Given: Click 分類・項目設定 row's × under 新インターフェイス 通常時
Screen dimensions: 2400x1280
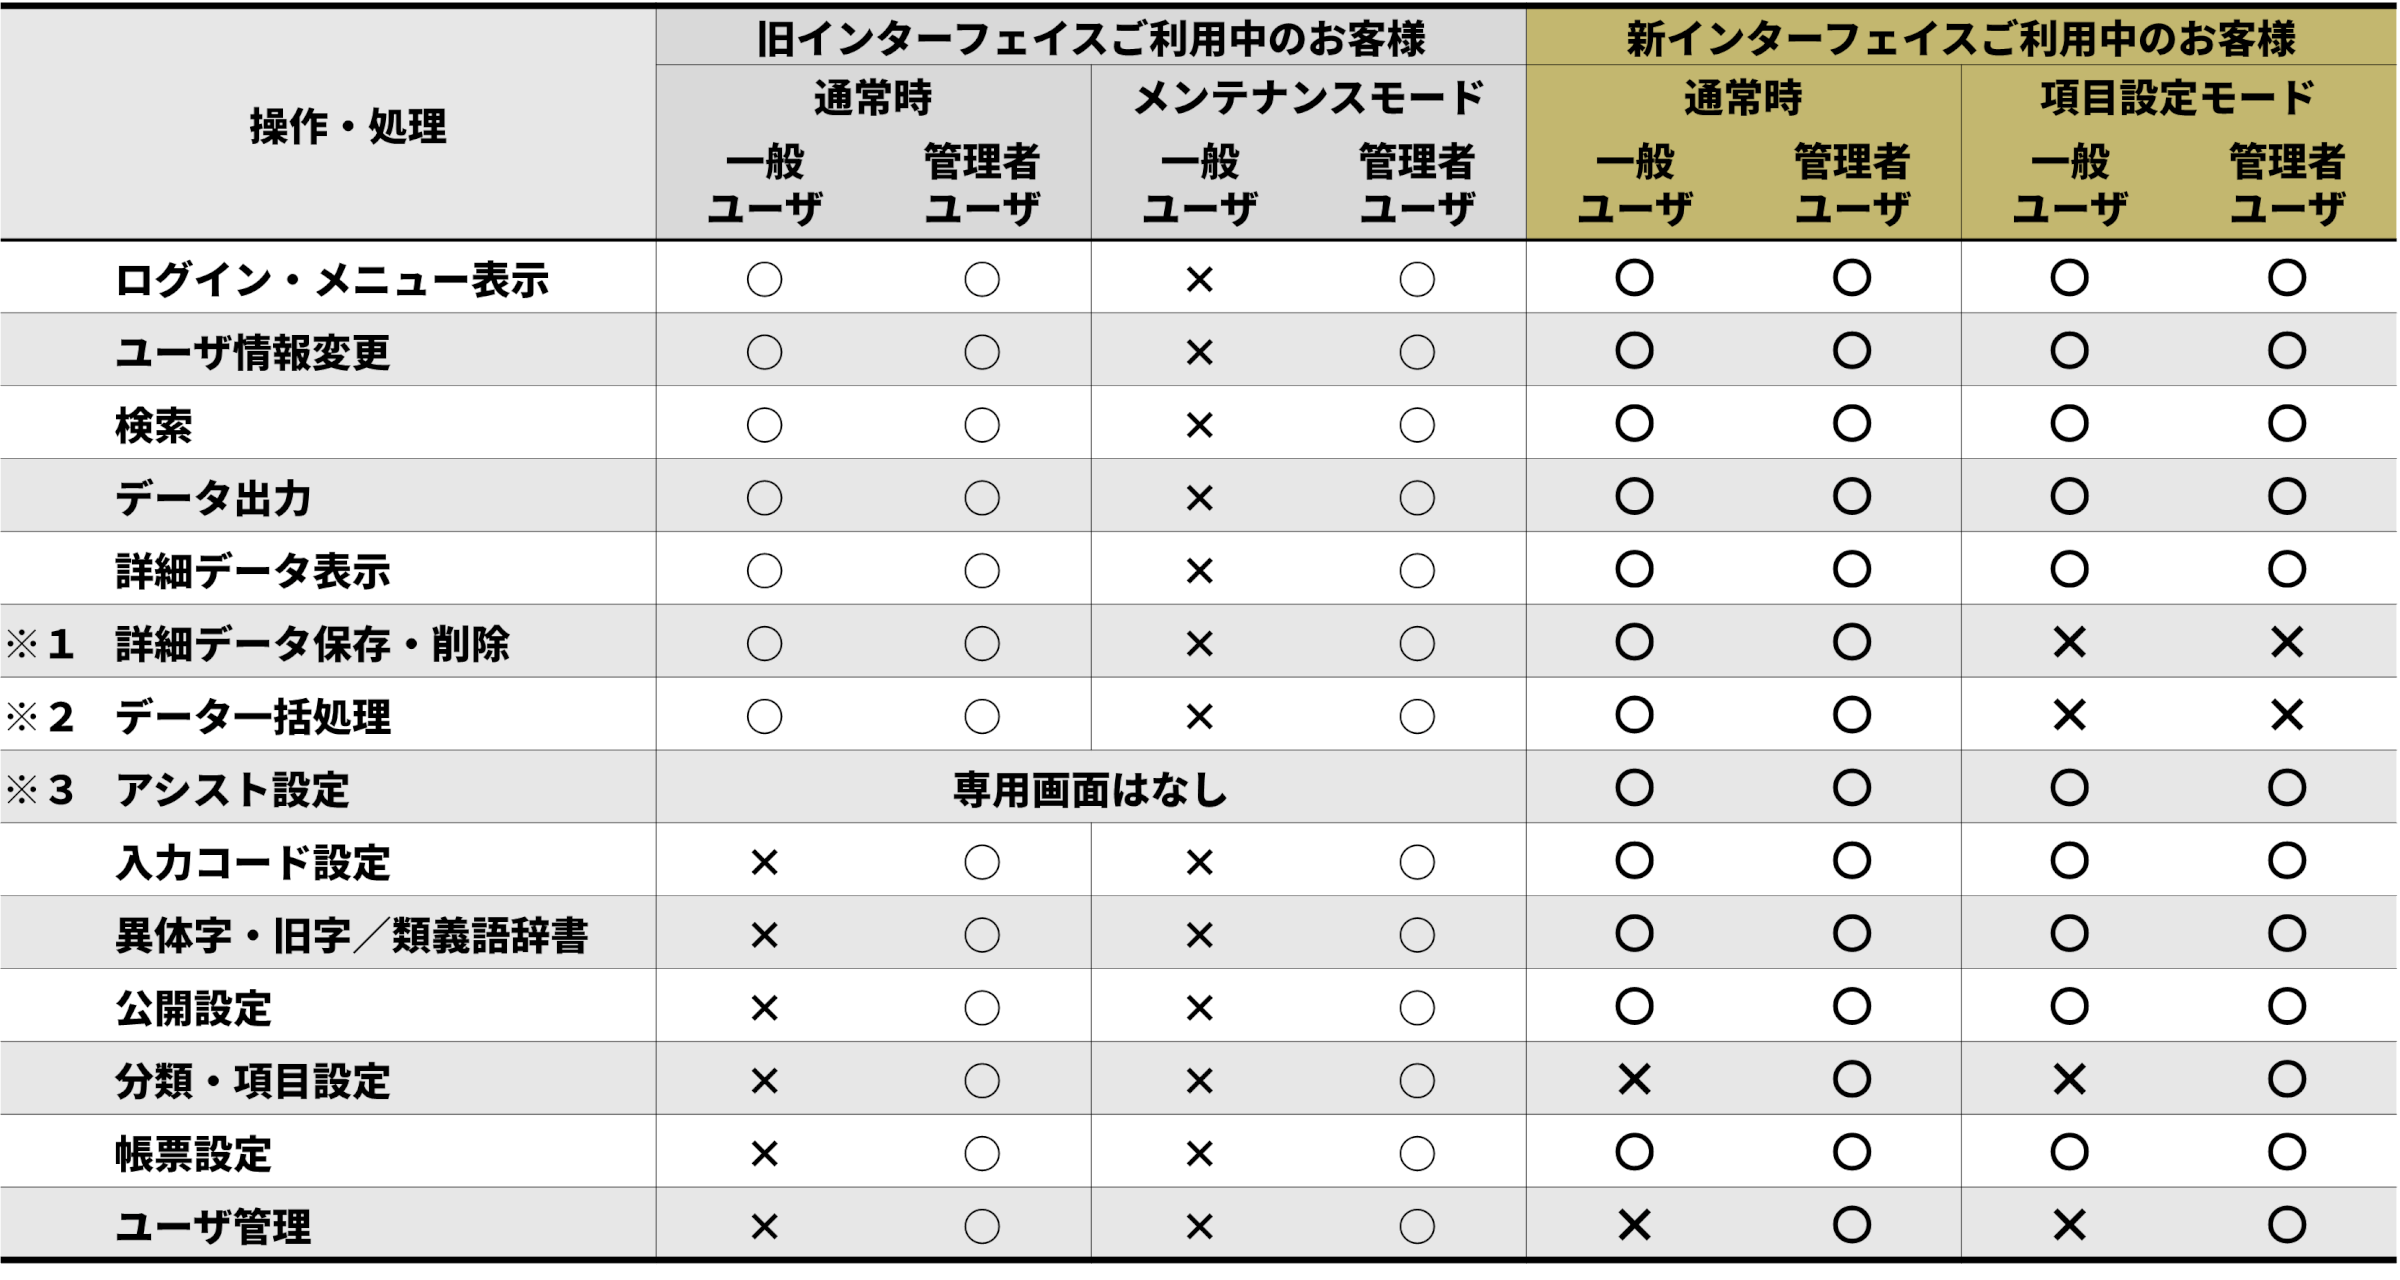Looking at the screenshot, I should [1634, 1080].
